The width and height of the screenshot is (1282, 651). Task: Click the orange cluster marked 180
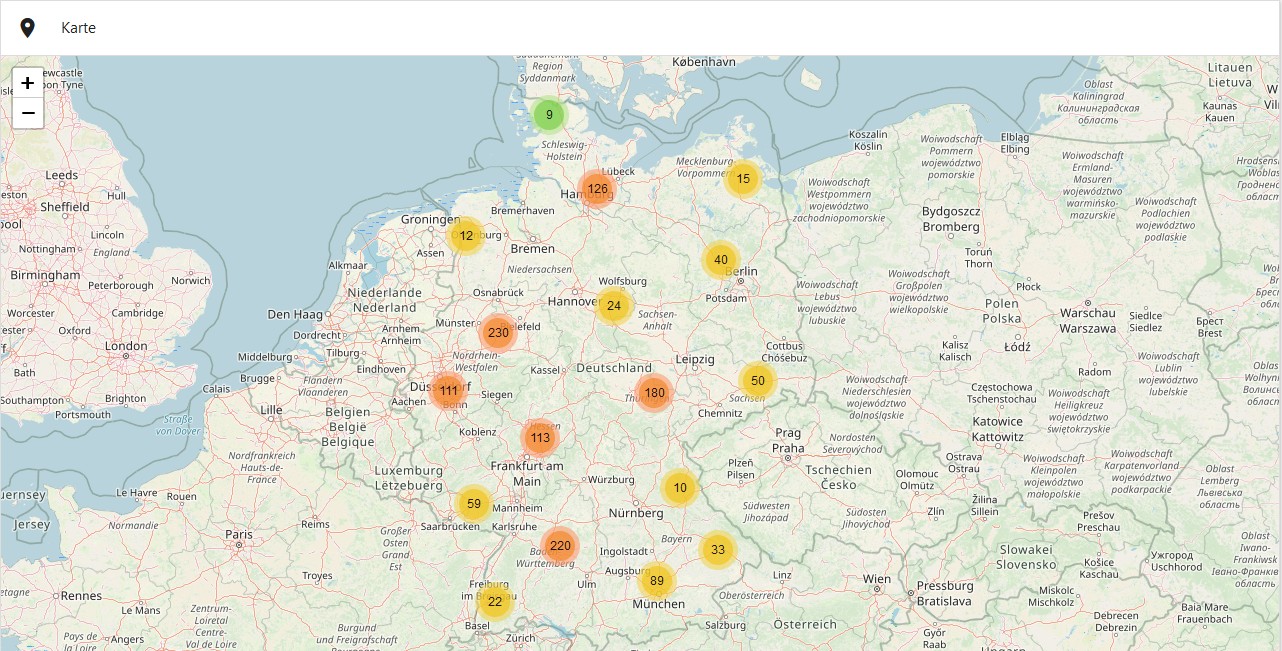pyautogui.click(x=654, y=393)
